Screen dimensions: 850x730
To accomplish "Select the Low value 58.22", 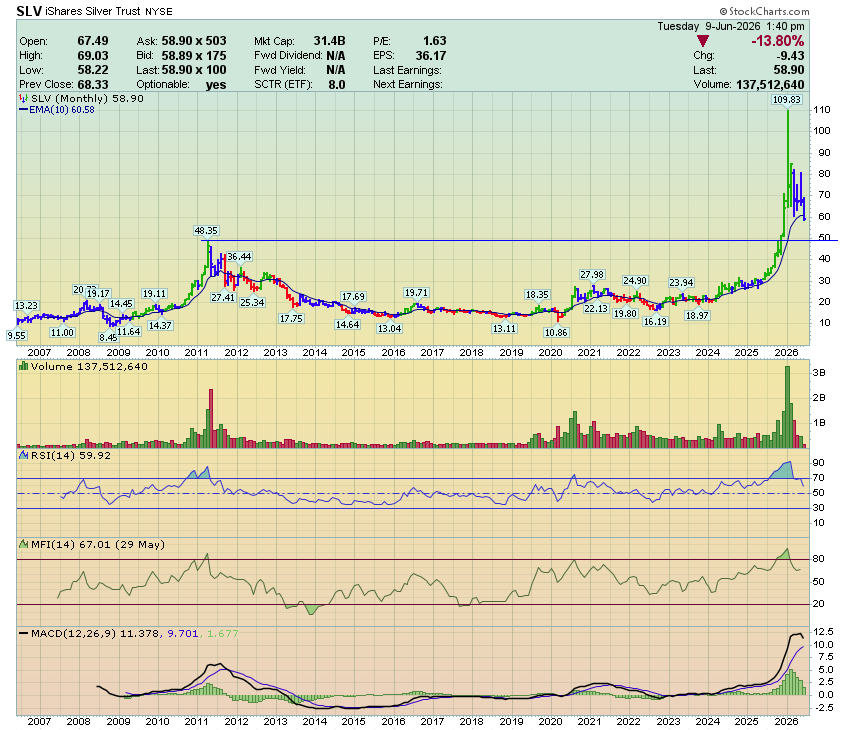I will click(x=93, y=70).
